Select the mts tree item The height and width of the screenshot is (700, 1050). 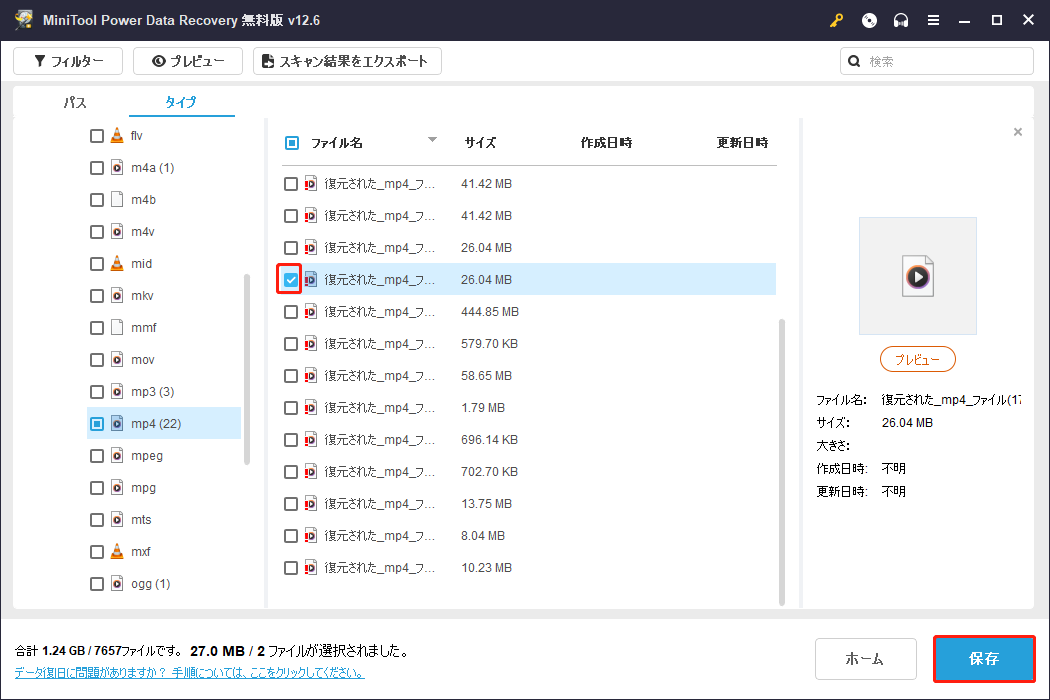click(x=141, y=520)
